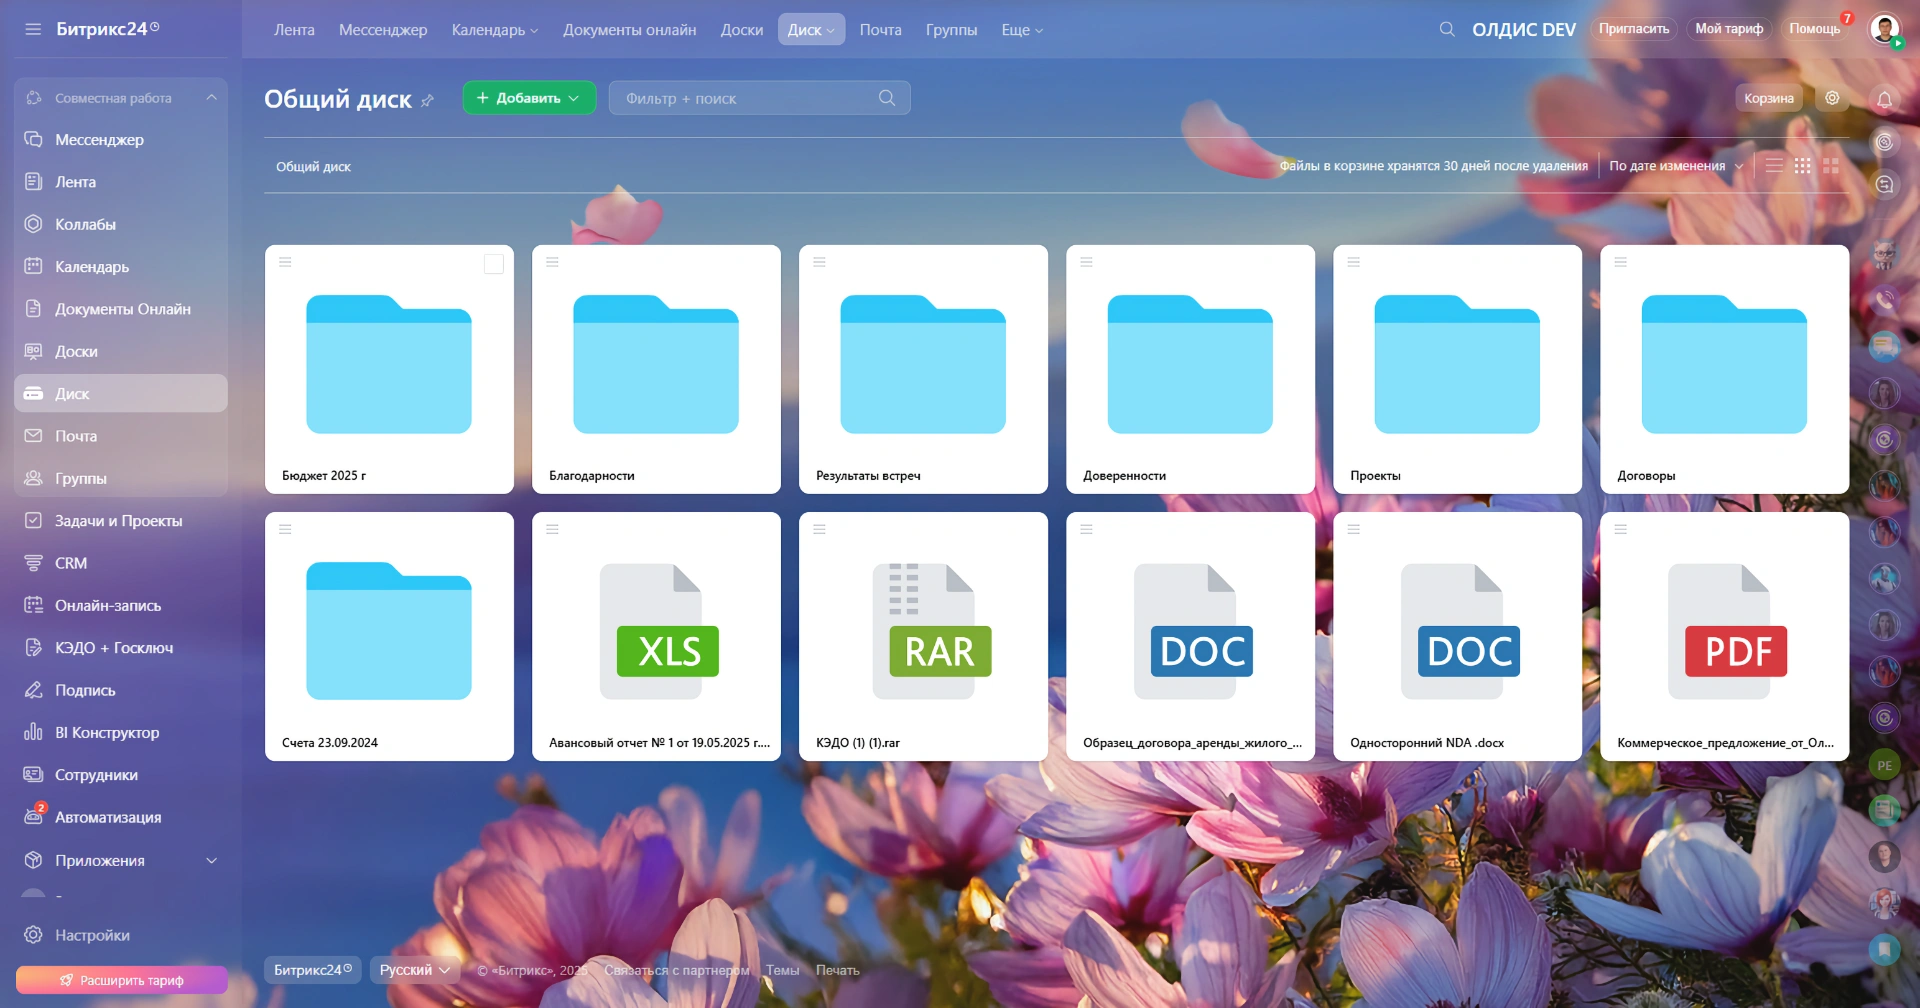Pin the Общий диск page with star icon
This screenshot has height=1008, width=1920.
(x=427, y=100)
